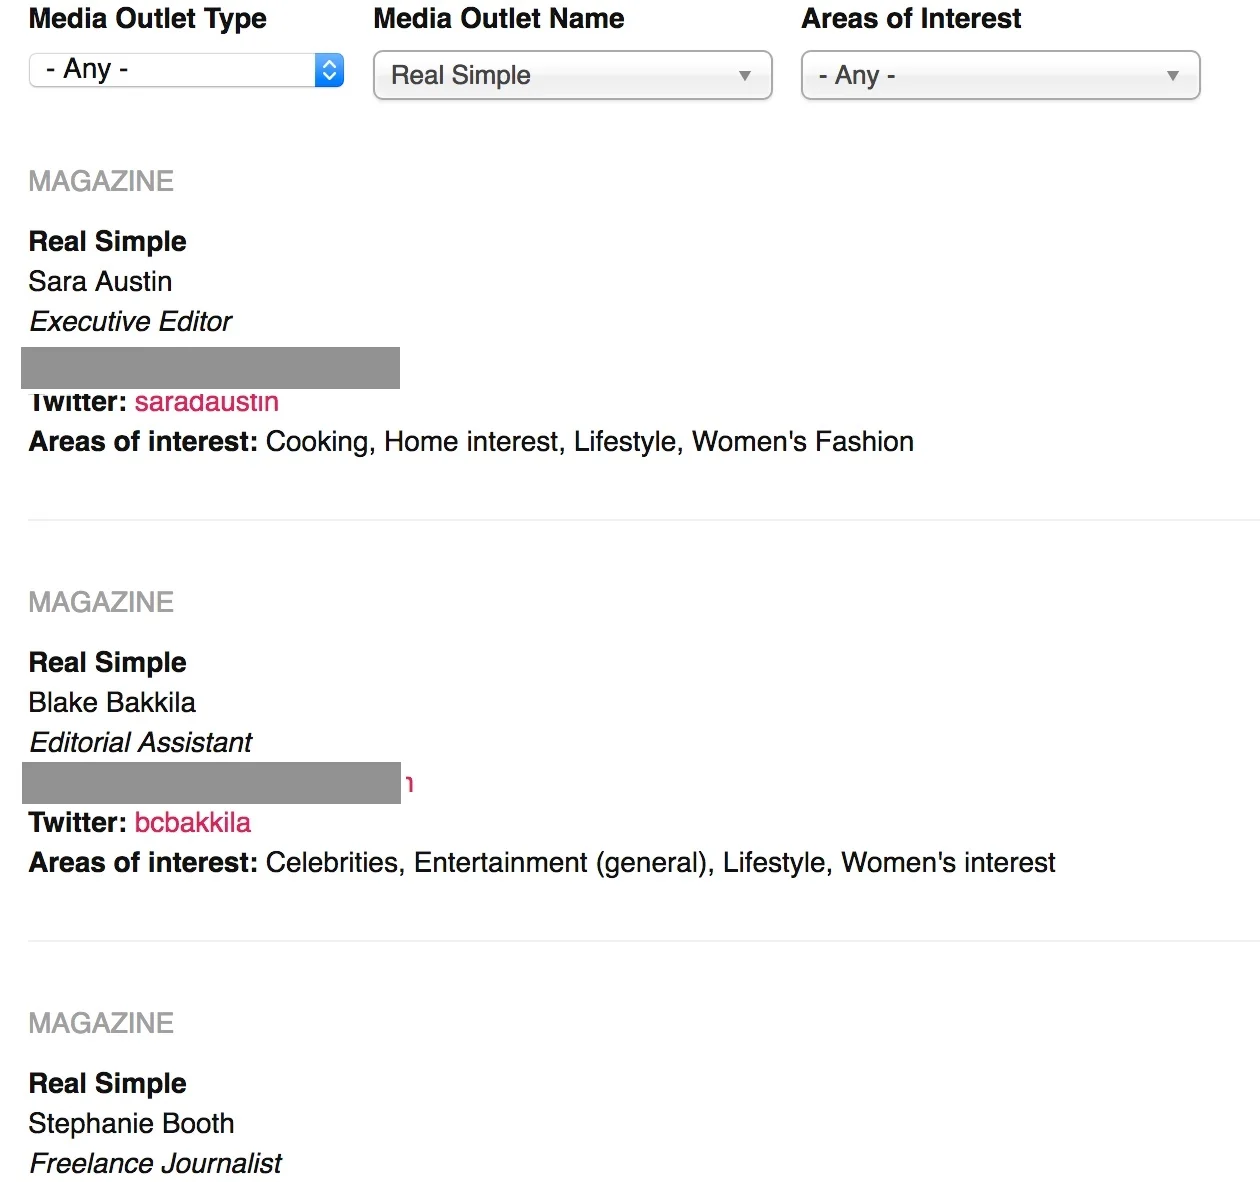Click the Freelance Journalist title text
This screenshot has width=1260, height=1182.
pyautogui.click(x=156, y=1164)
